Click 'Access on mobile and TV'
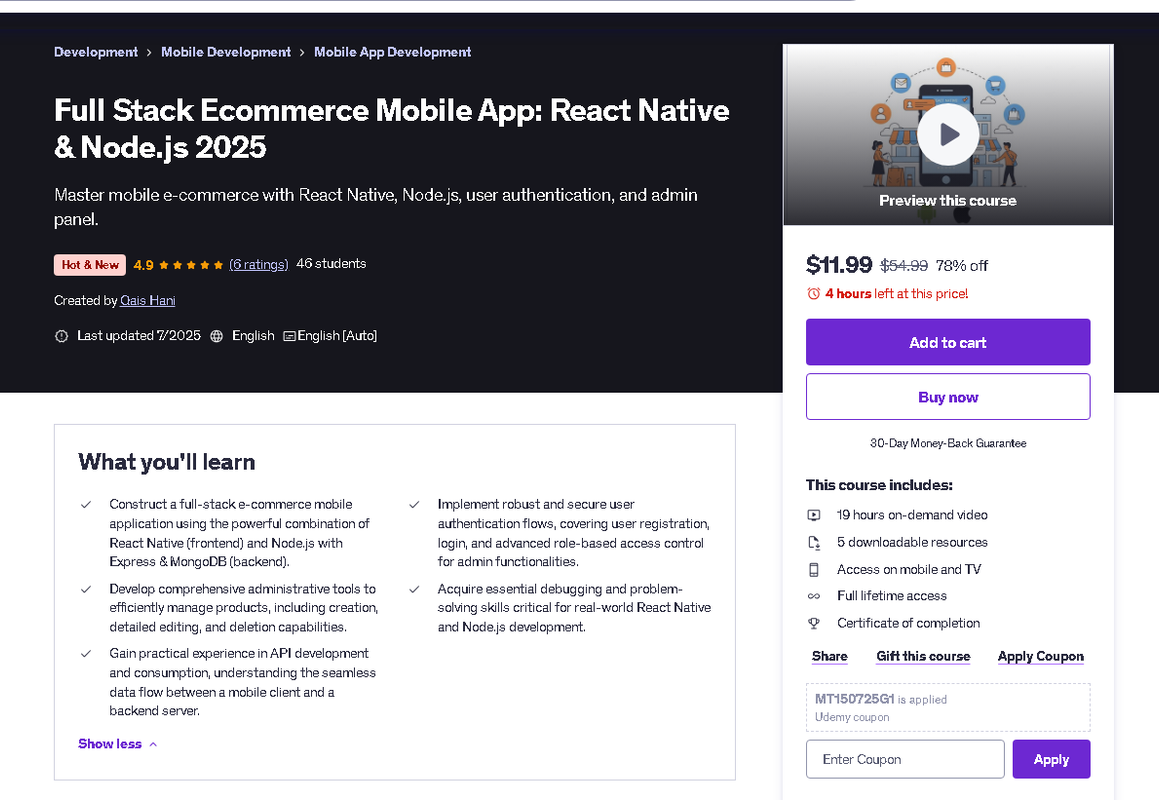The width and height of the screenshot is (1159, 800). [x=908, y=569]
